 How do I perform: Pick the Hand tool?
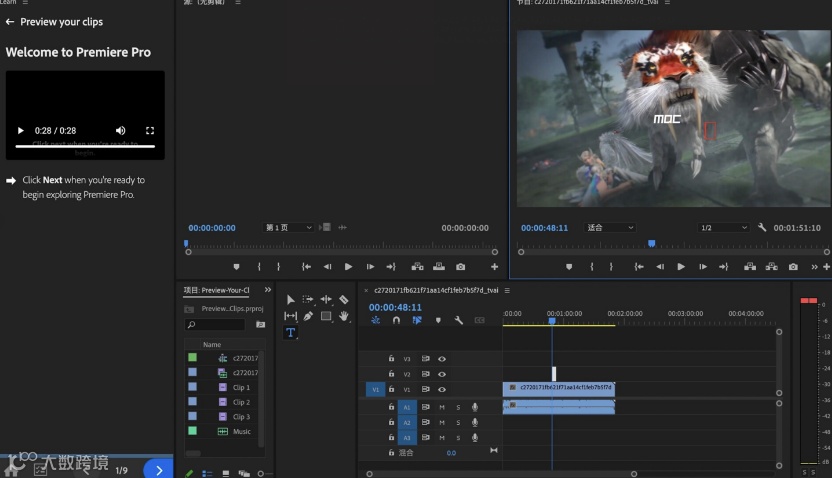click(343, 316)
